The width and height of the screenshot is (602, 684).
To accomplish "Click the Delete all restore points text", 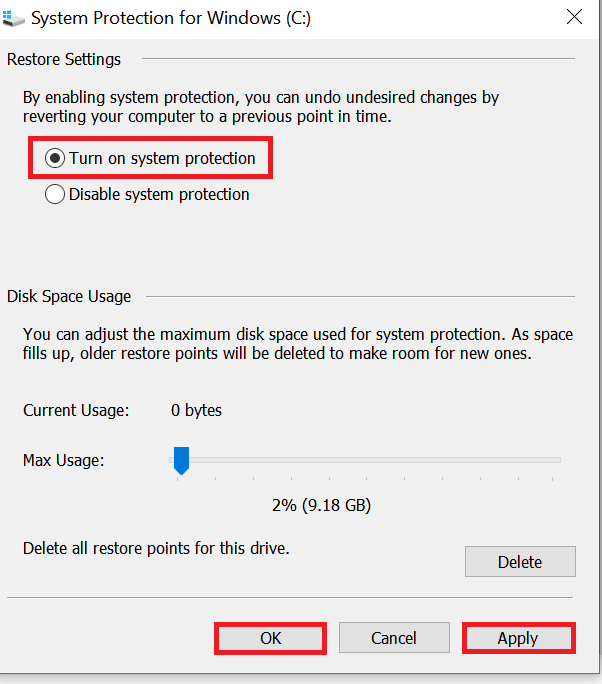I will (156, 548).
